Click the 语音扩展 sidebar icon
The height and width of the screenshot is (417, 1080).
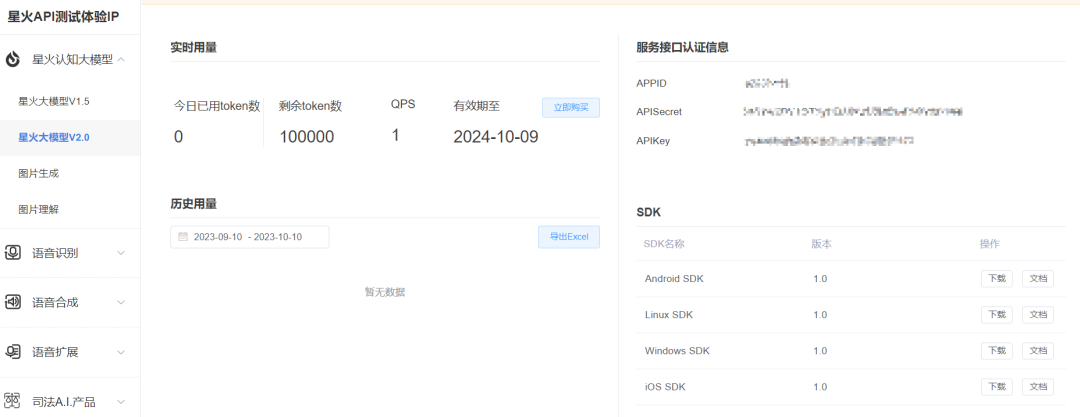13,352
